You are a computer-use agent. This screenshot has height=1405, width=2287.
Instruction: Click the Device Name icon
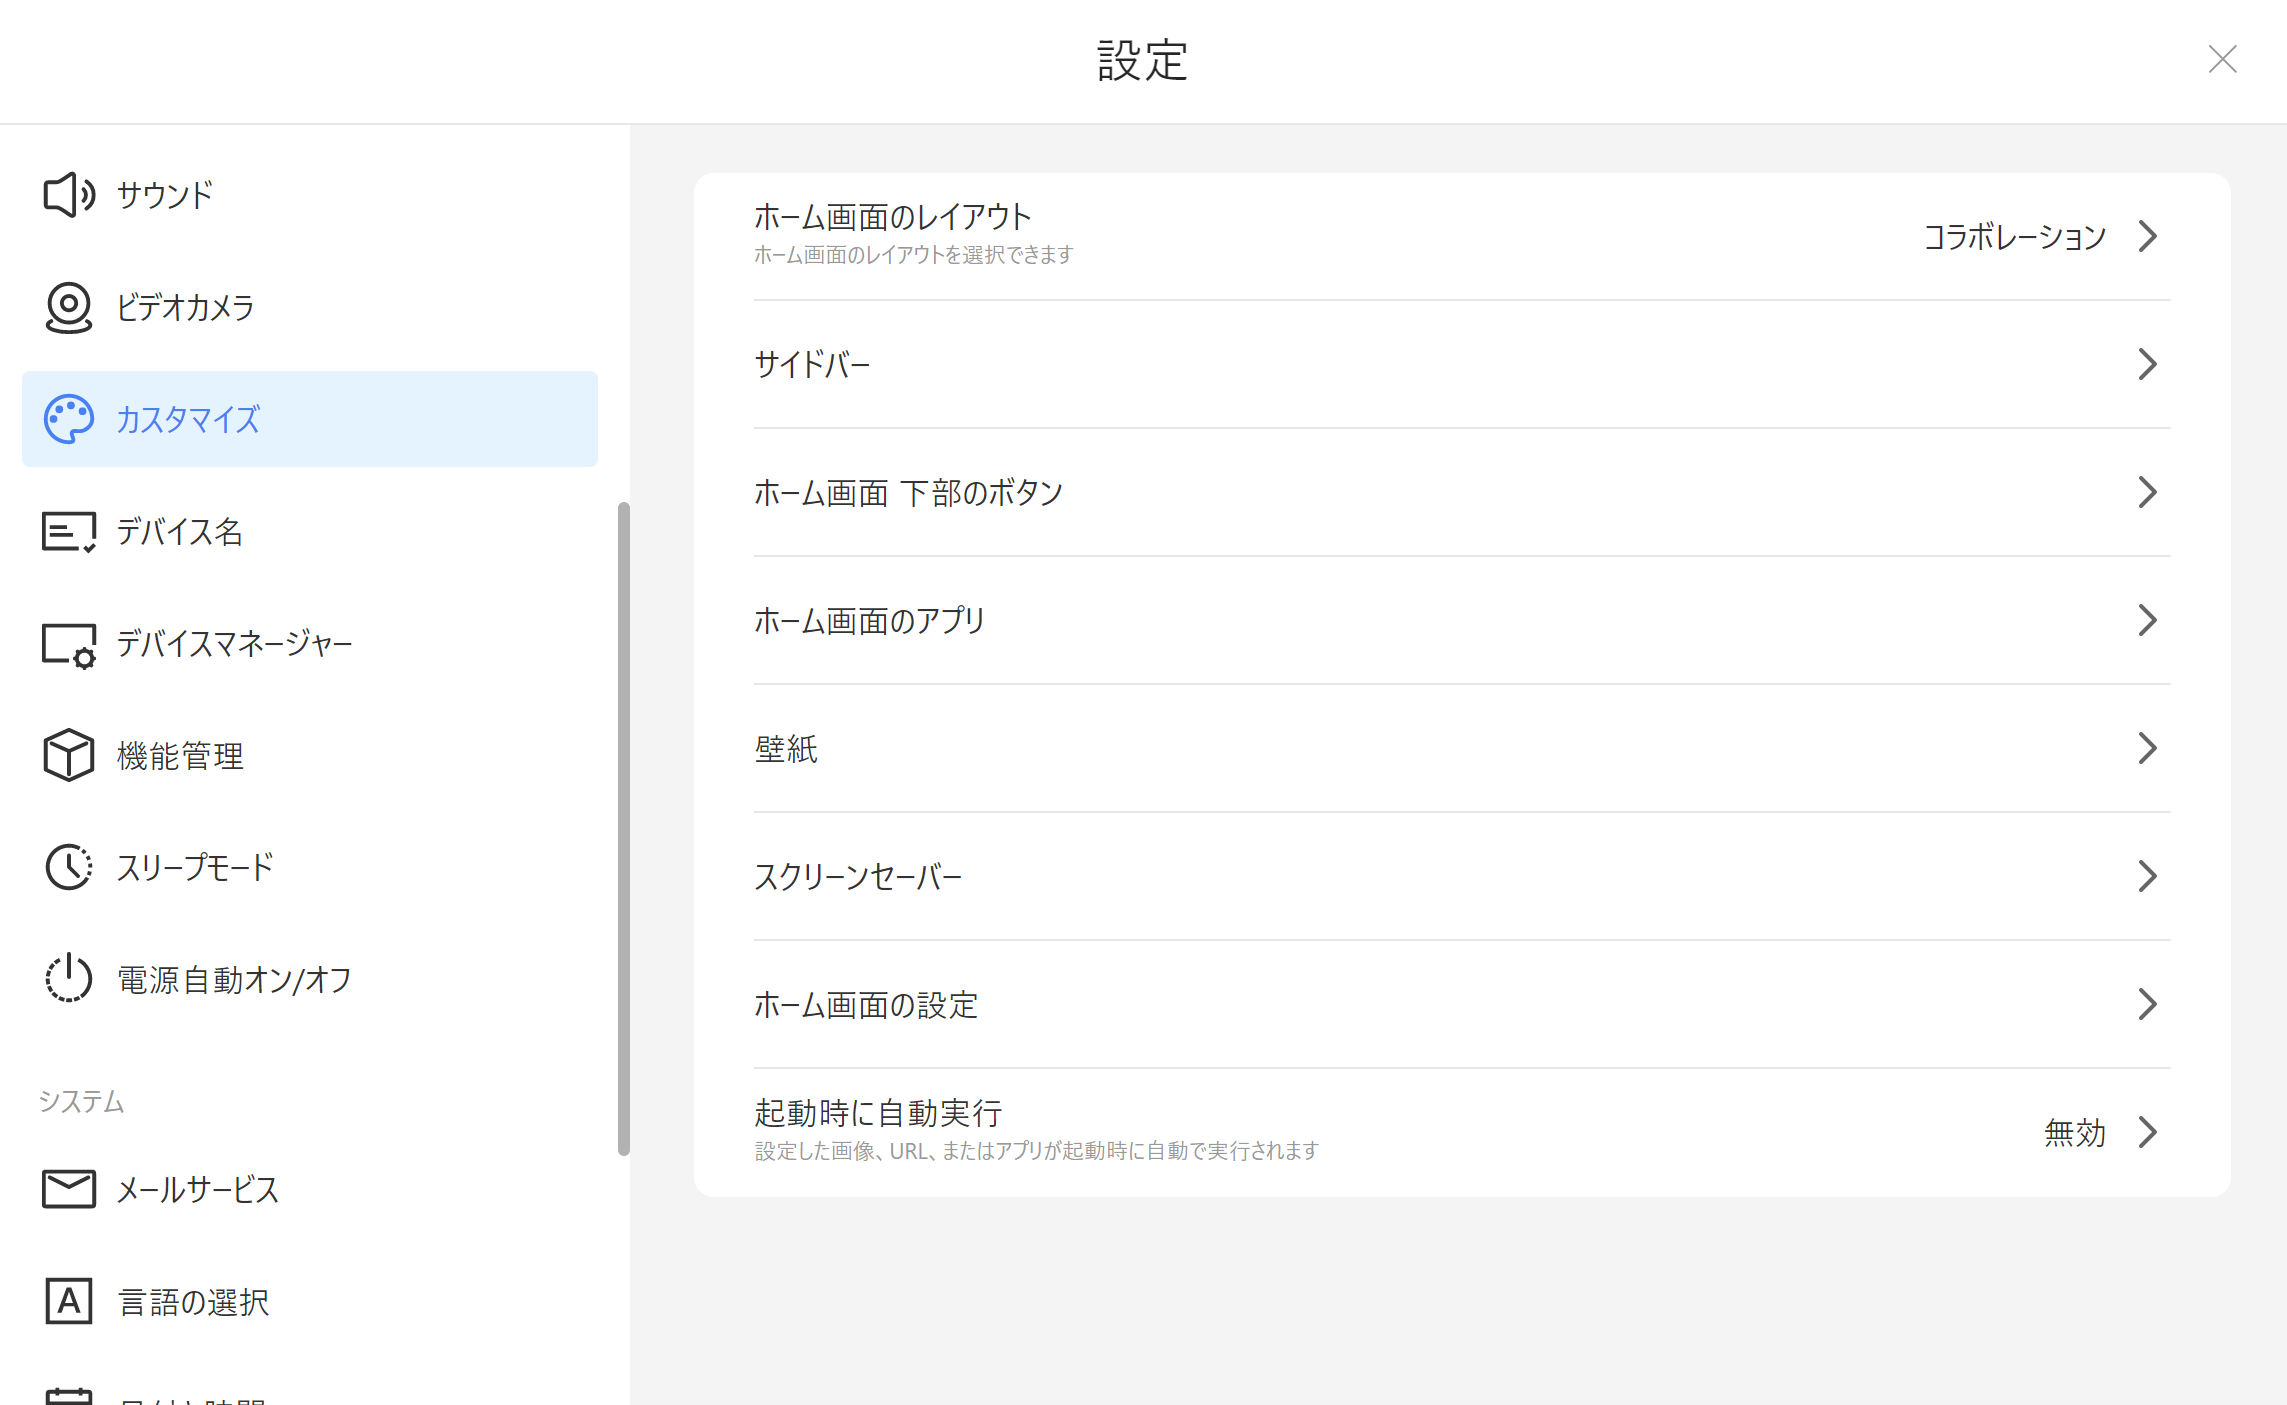68,532
